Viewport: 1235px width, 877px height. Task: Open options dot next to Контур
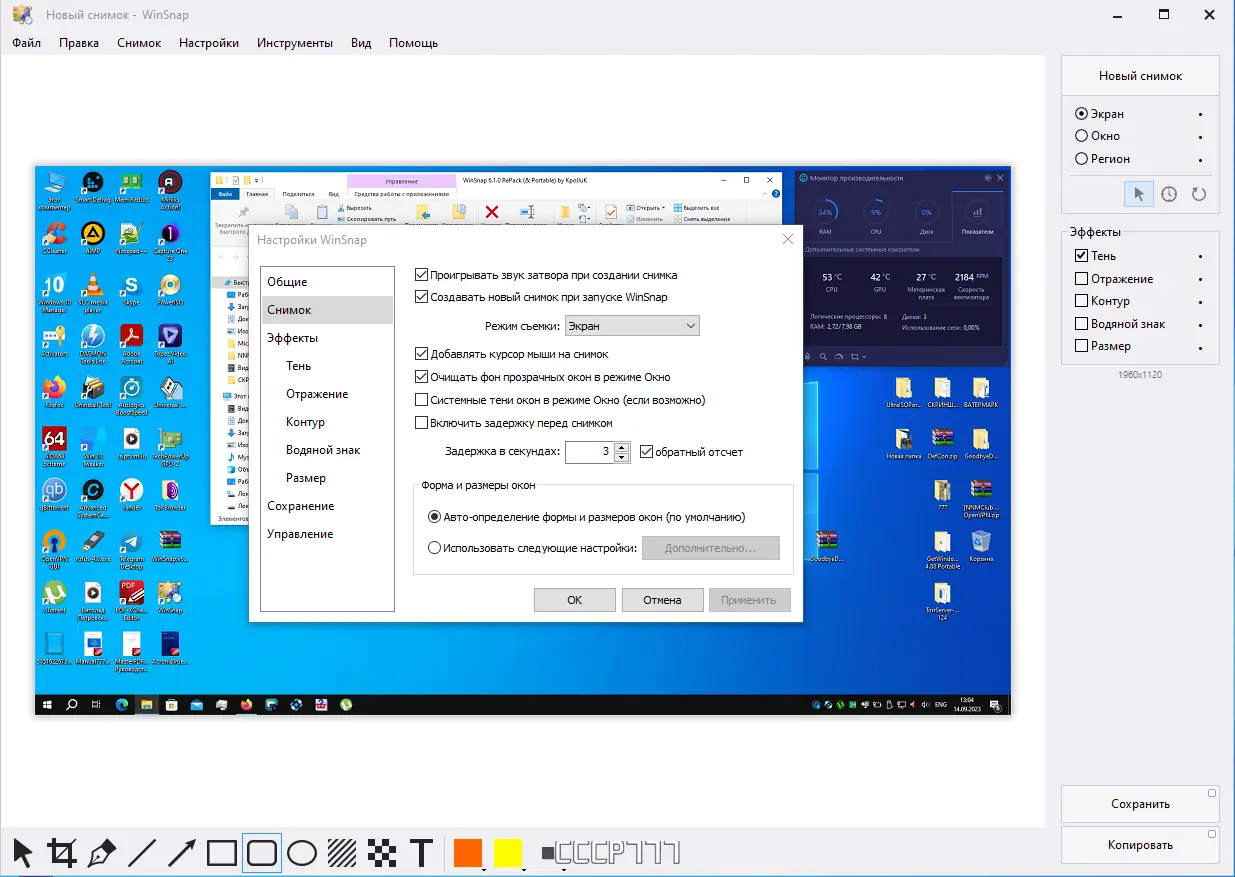[x=1201, y=302]
